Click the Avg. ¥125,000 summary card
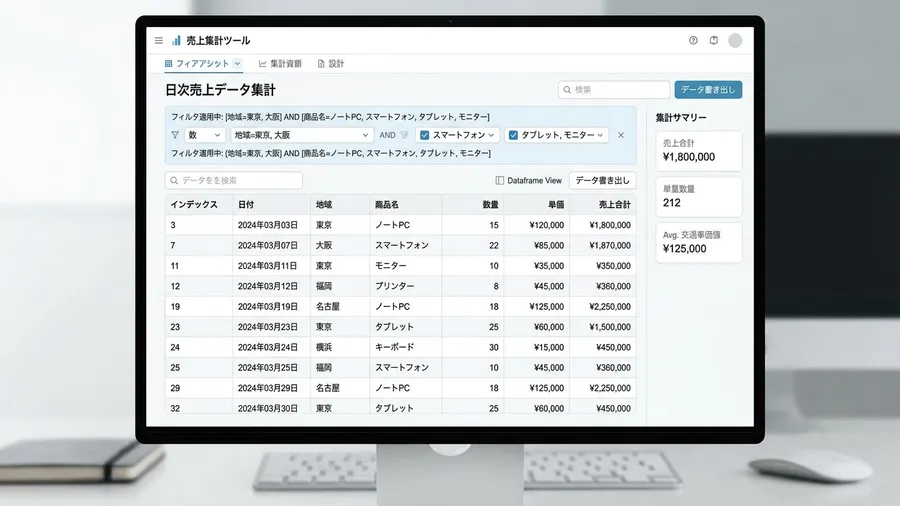This screenshot has width=900, height=506. 699,243
